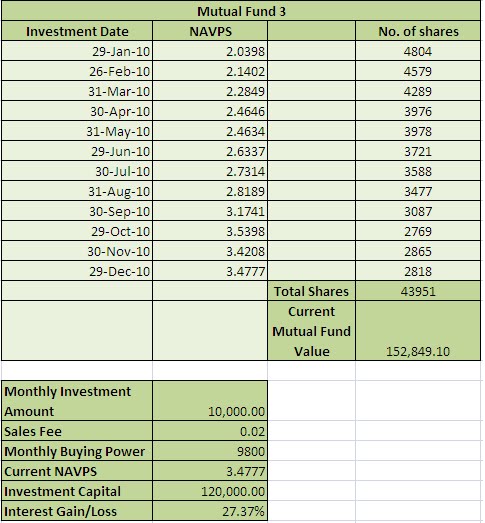Select buying power value 9800

click(x=210, y=451)
